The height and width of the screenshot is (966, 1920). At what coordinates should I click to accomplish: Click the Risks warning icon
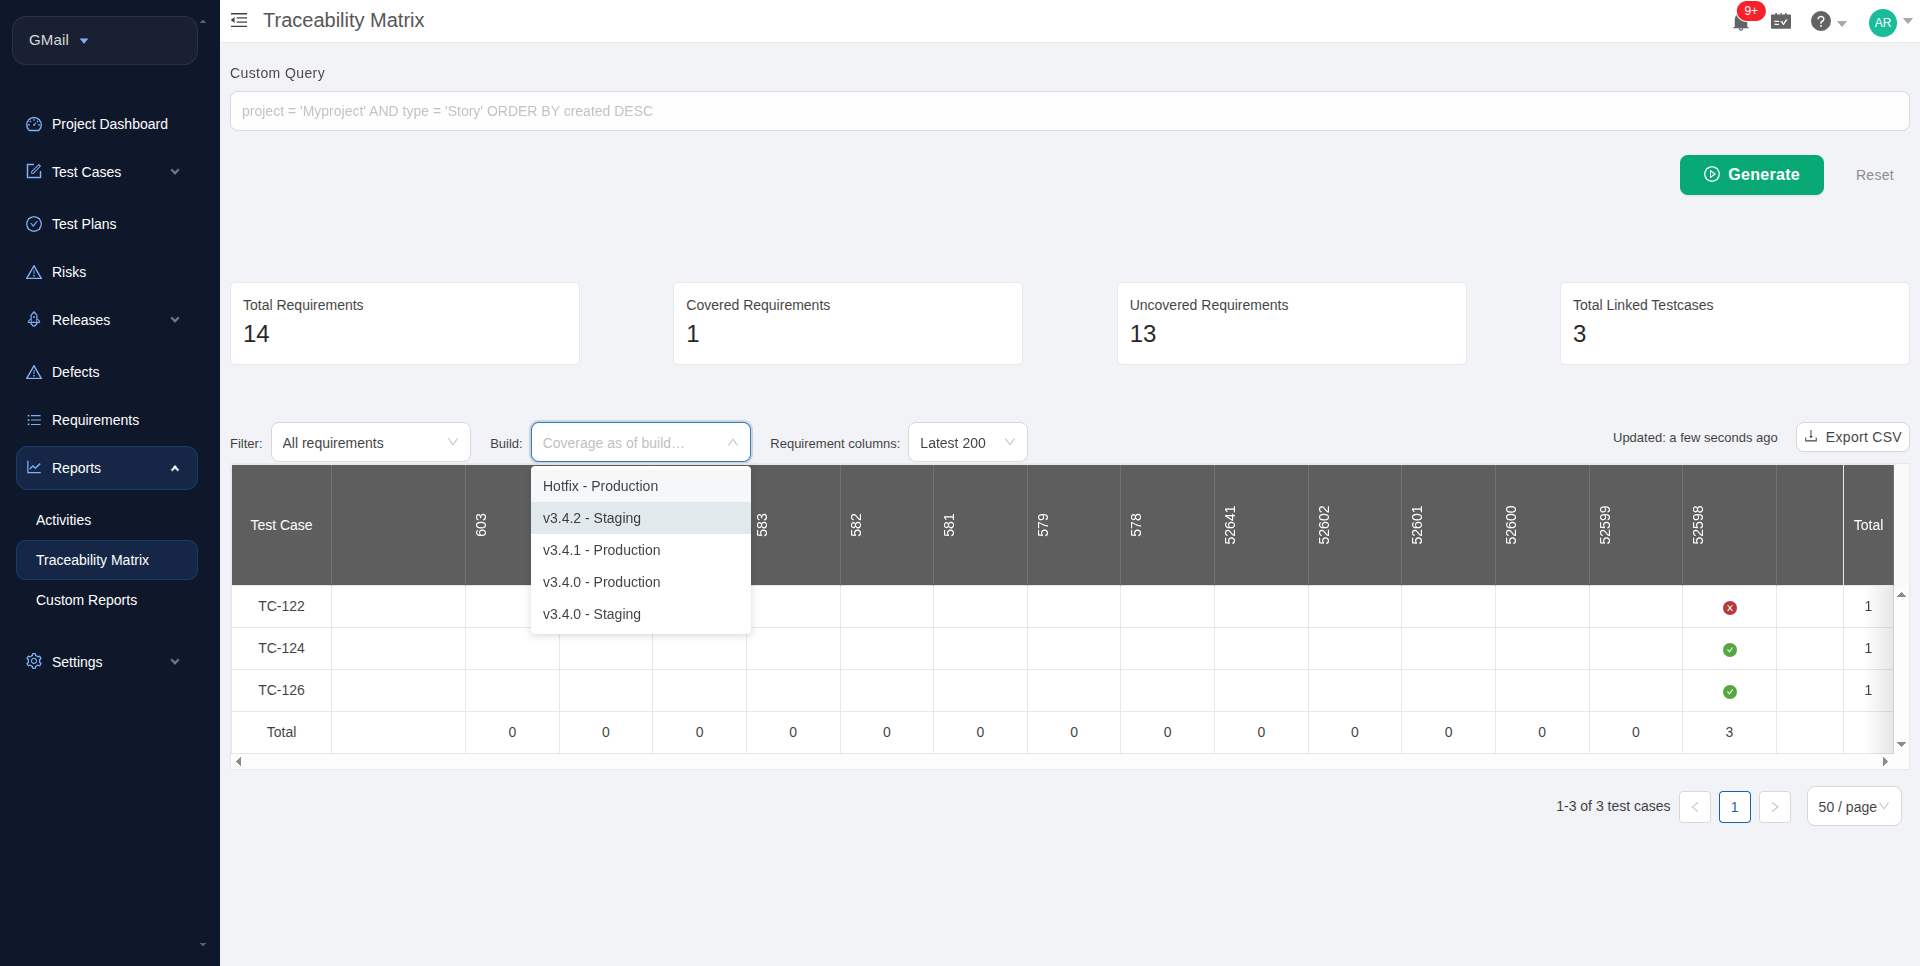tap(34, 272)
